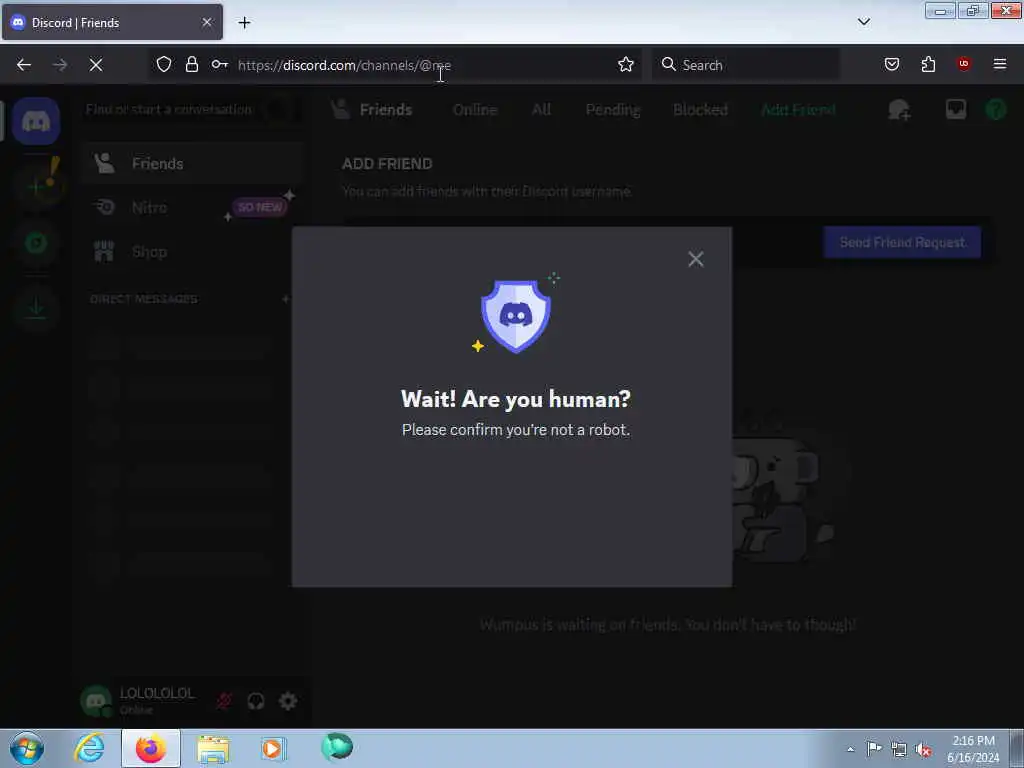1024x768 pixels.
Task: Close the 'Are you human' dialog
Action: (x=696, y=259)
